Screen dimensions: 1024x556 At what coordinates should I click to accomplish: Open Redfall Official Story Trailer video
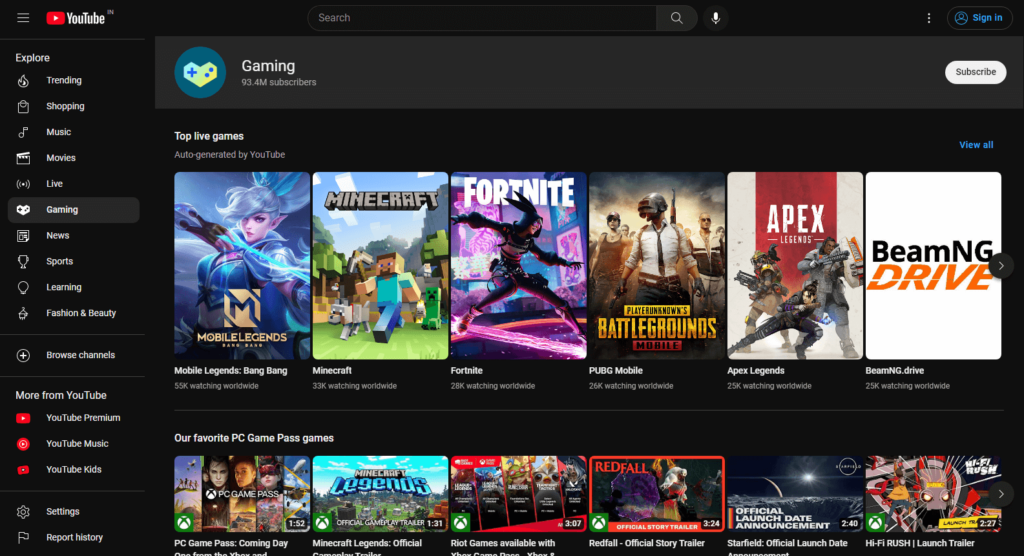[658, 494]
